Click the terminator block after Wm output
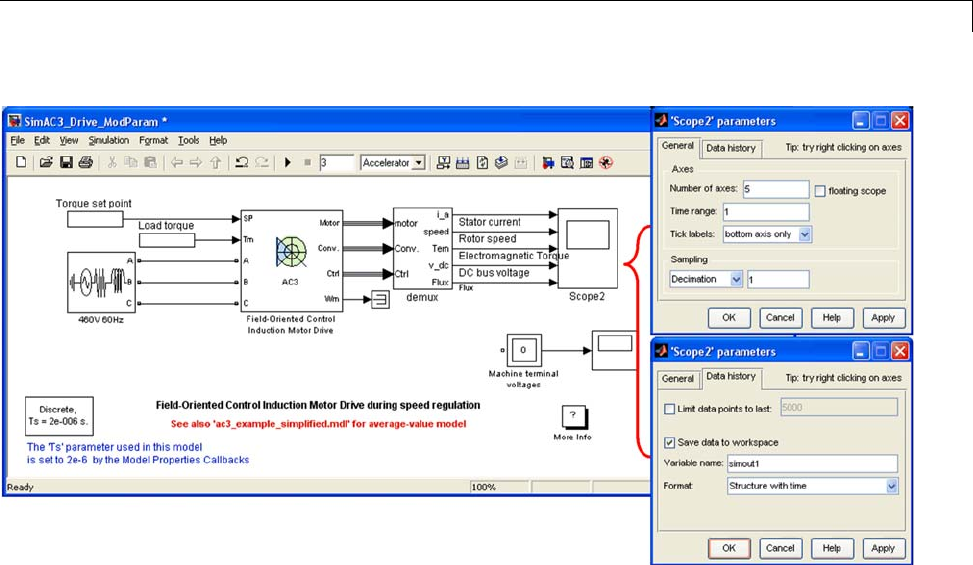The height and width of the screenshot is (565, 973). (380, 300)
